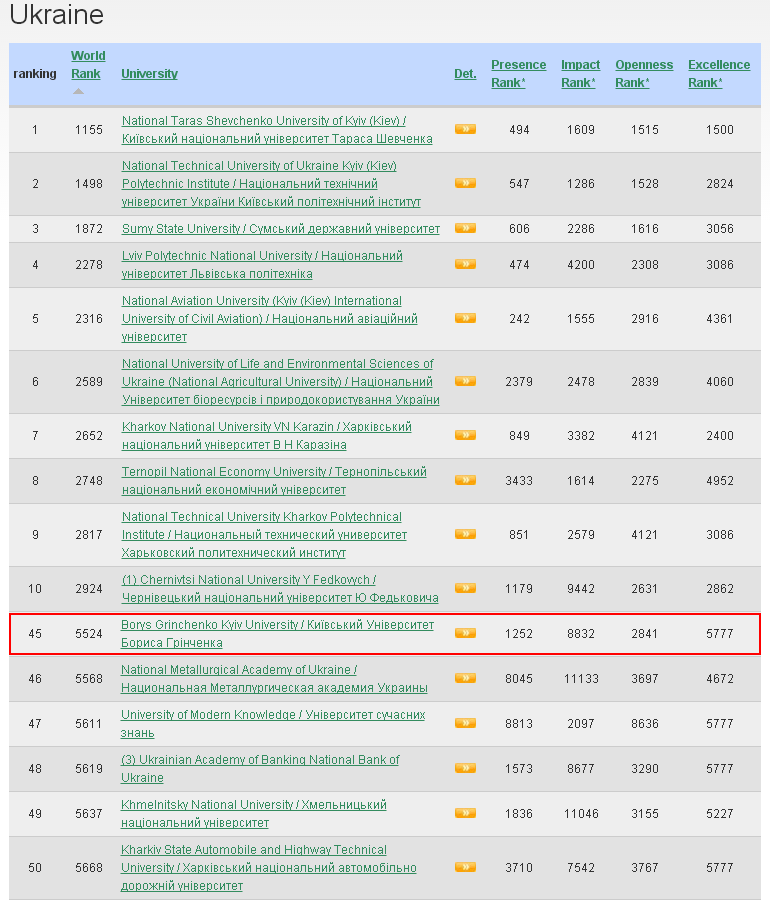Image resolution: width=770 pixels, height=900 pixels.
Task: Sort table by World Rank header
Action: point(88,65)
